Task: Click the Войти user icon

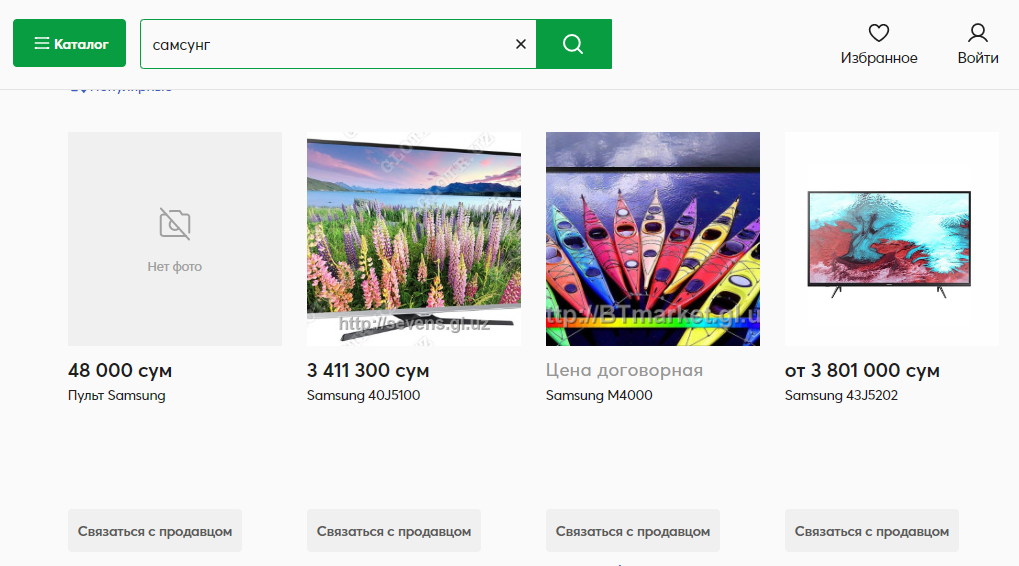Action: (x=977, y=32)
